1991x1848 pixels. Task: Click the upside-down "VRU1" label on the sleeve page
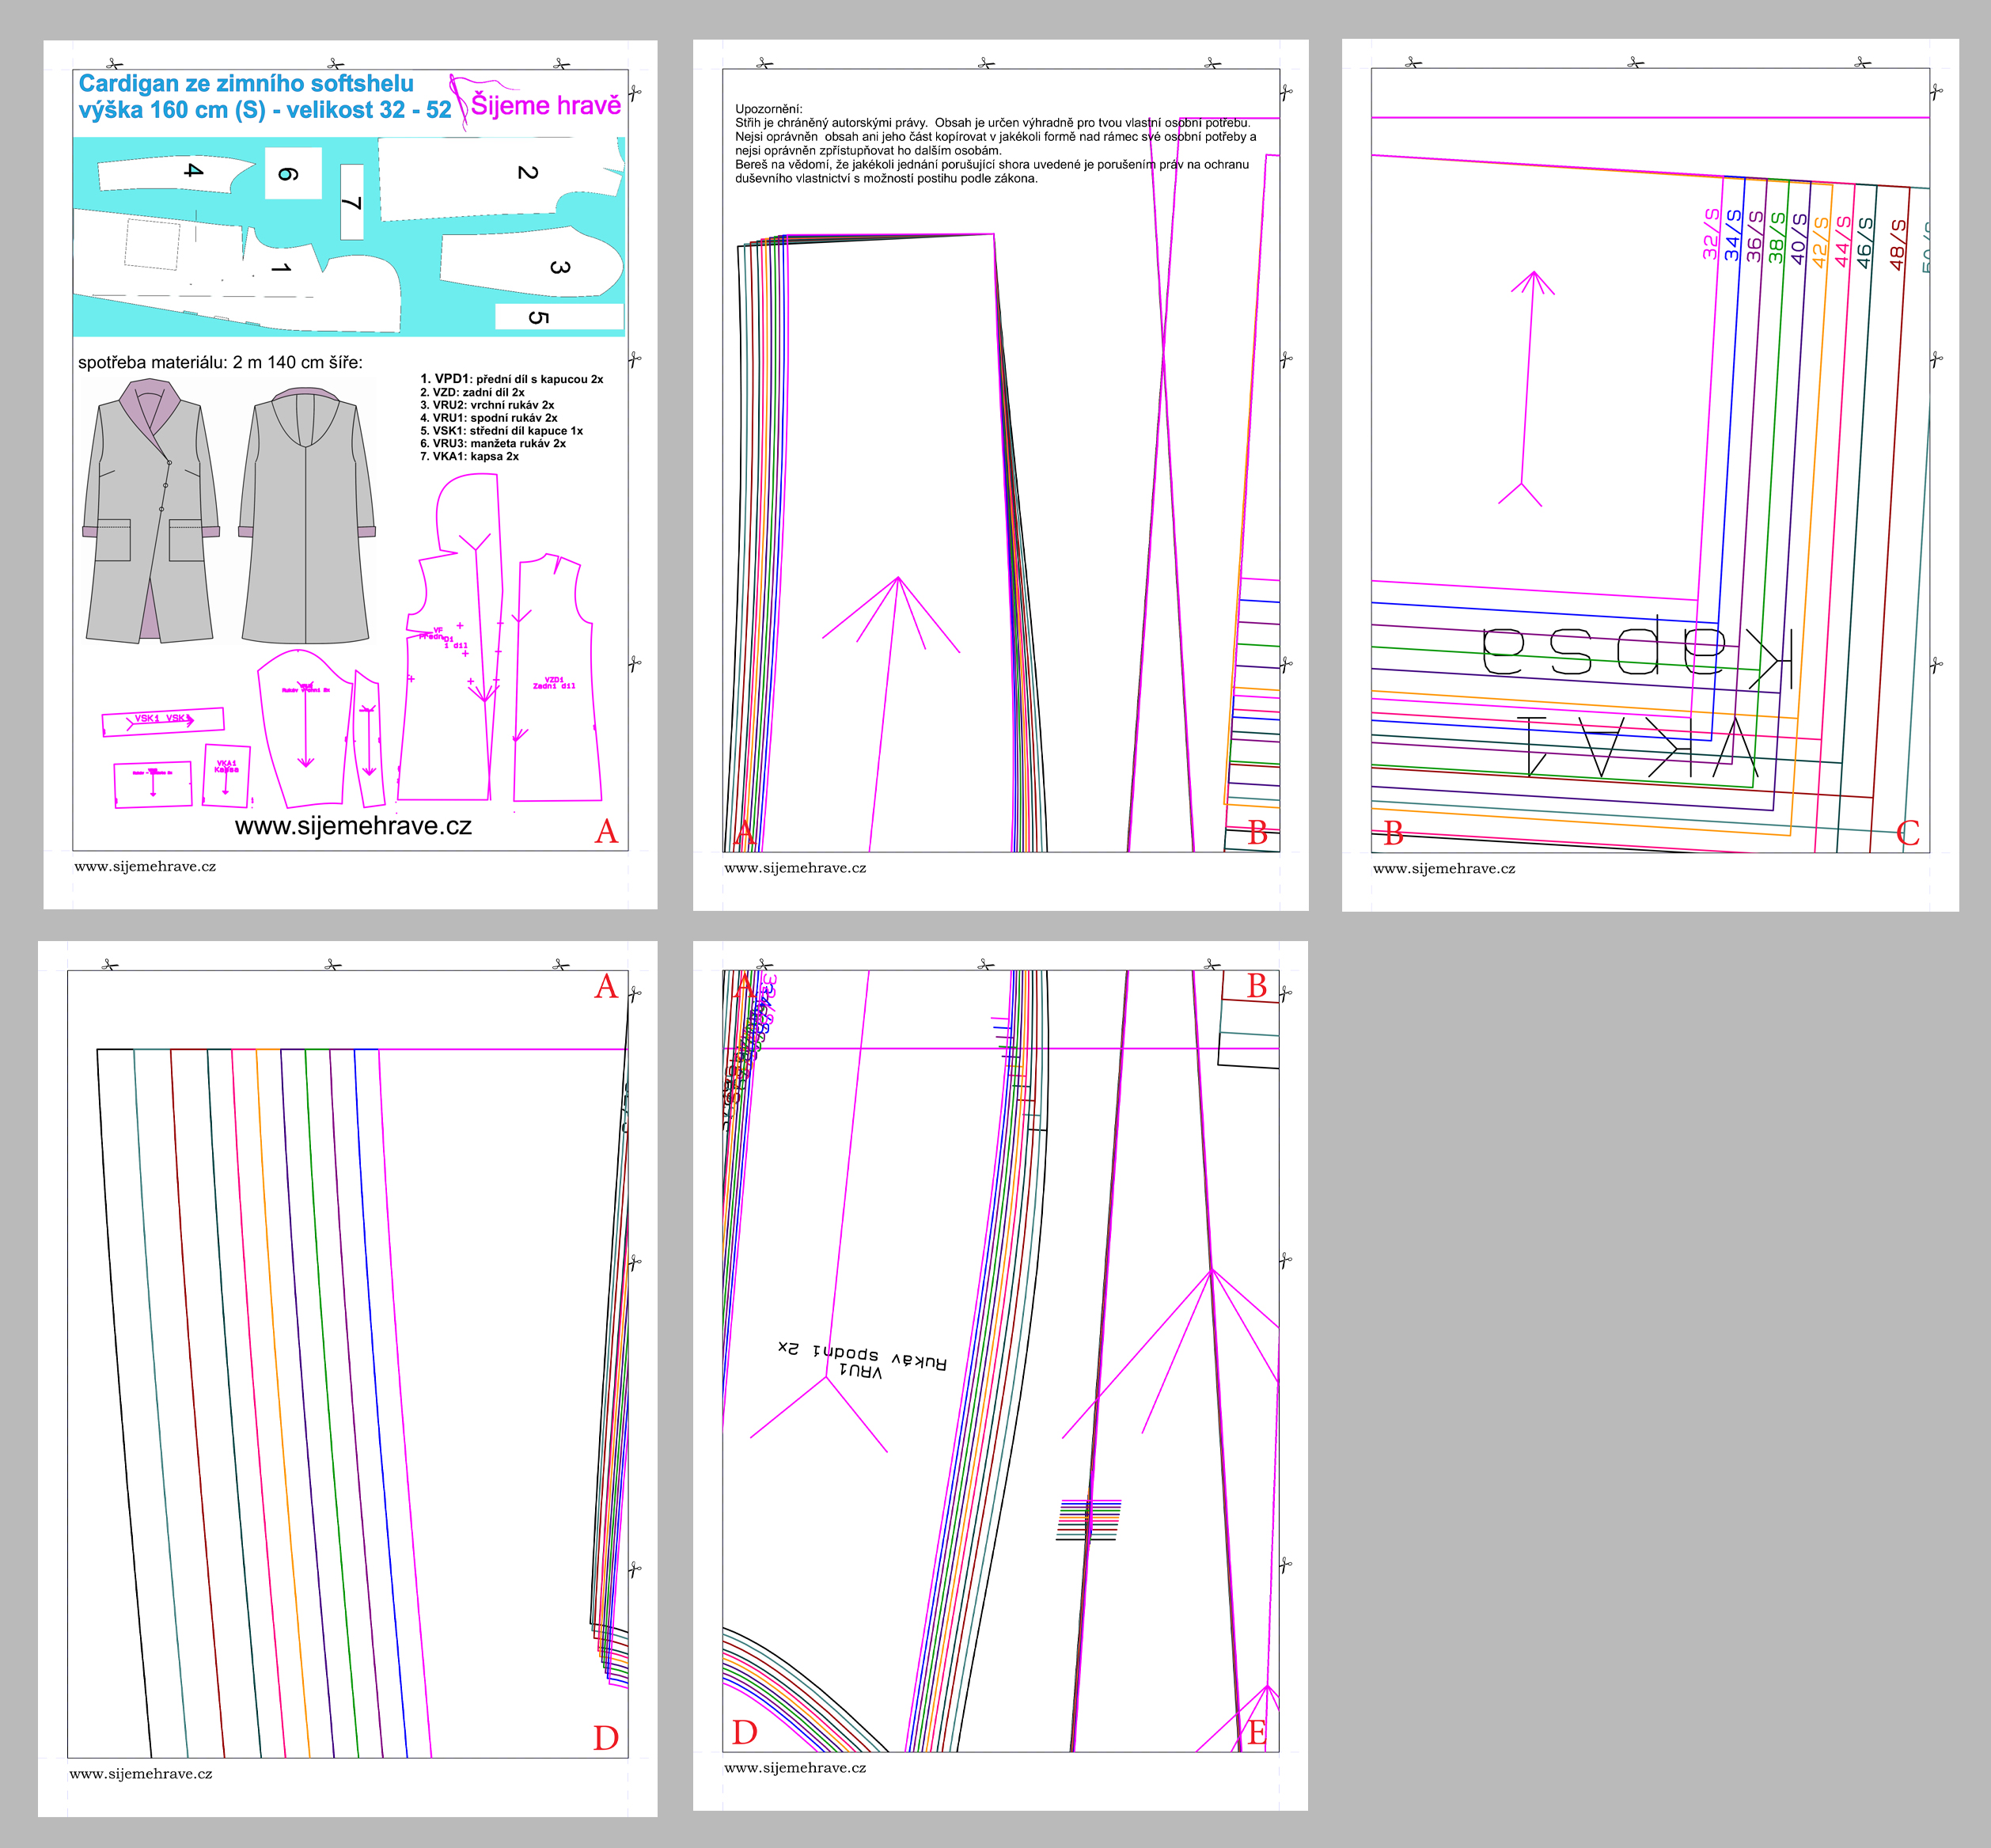click(x=861, y=1372)
